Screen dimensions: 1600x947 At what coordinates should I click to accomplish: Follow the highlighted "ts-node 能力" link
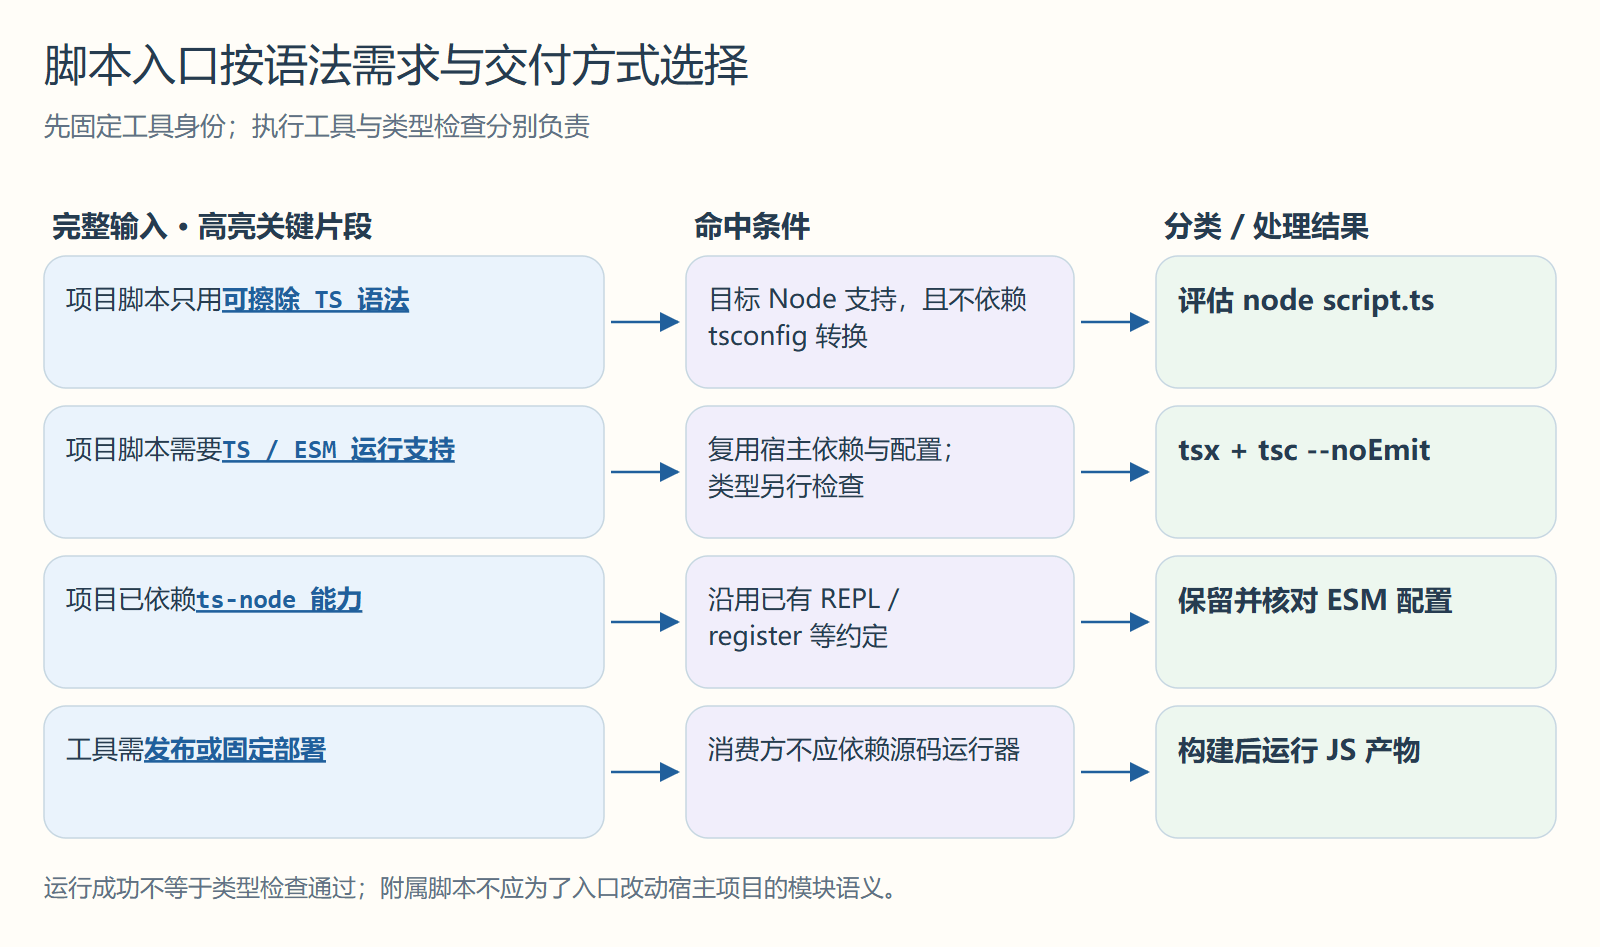(x=279, y=600)
